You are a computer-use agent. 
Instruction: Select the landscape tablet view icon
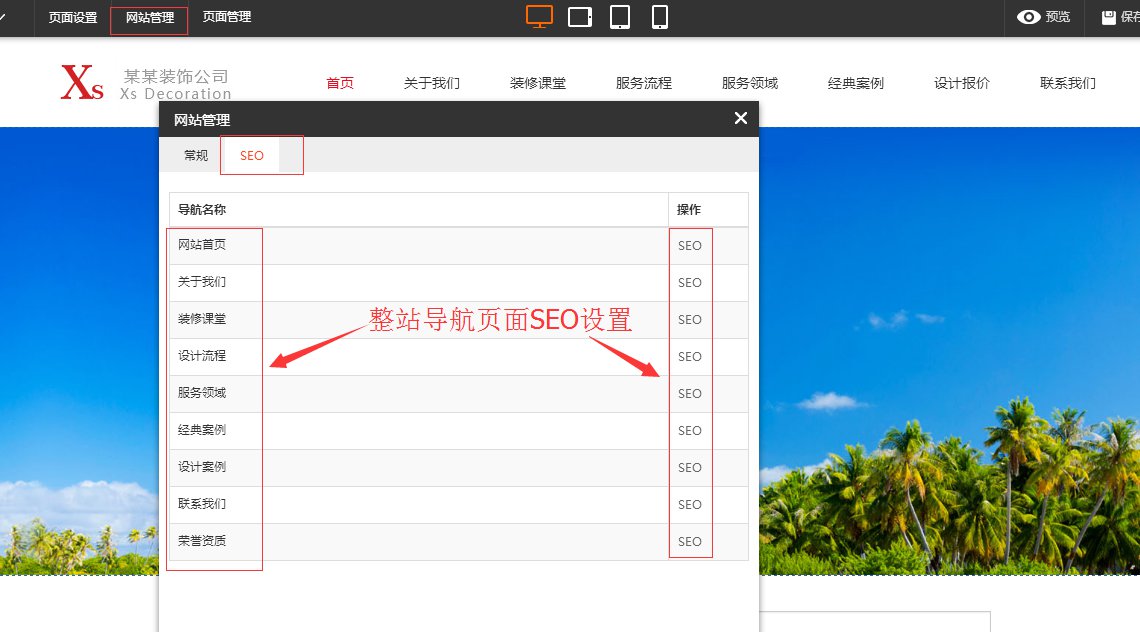(x=580, y=17)
